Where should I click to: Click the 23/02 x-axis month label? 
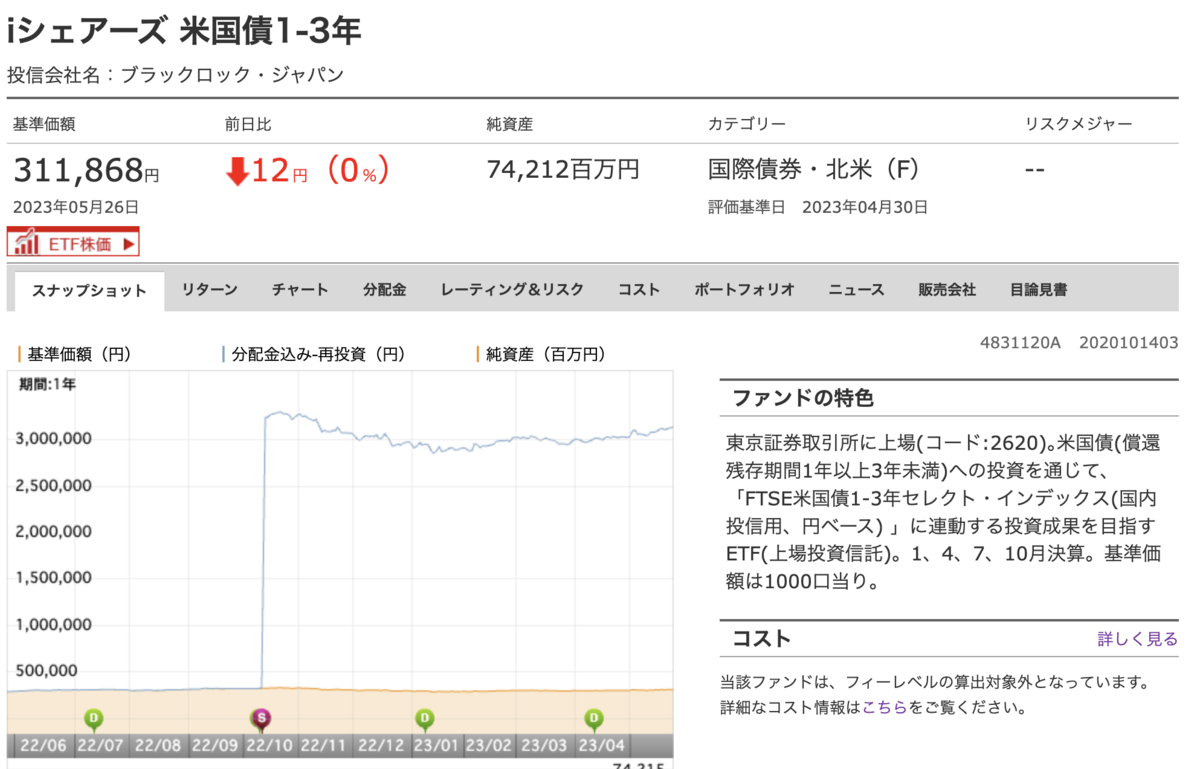489,746
